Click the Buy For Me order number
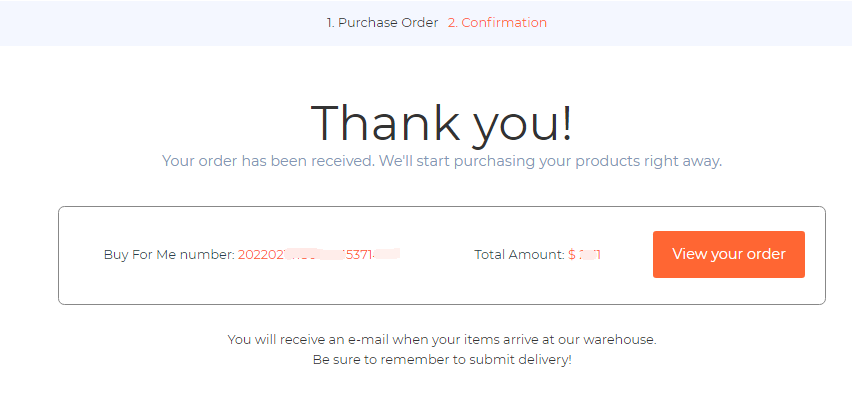Image resolution: width=852 pixels, height=402 pixels. (319, 254)
